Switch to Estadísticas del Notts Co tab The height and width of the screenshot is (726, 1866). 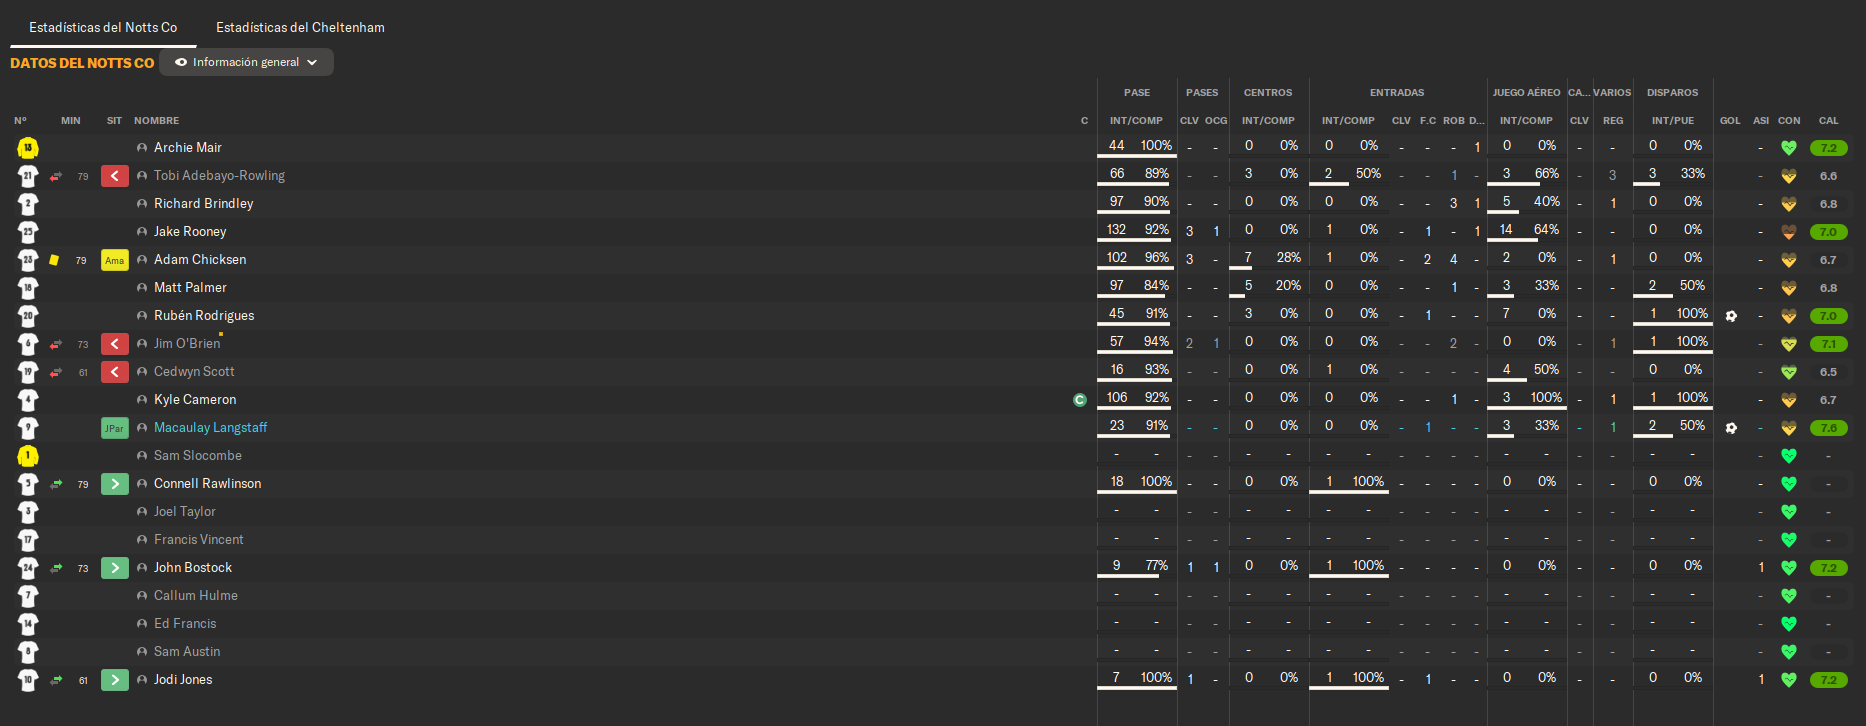103,27
